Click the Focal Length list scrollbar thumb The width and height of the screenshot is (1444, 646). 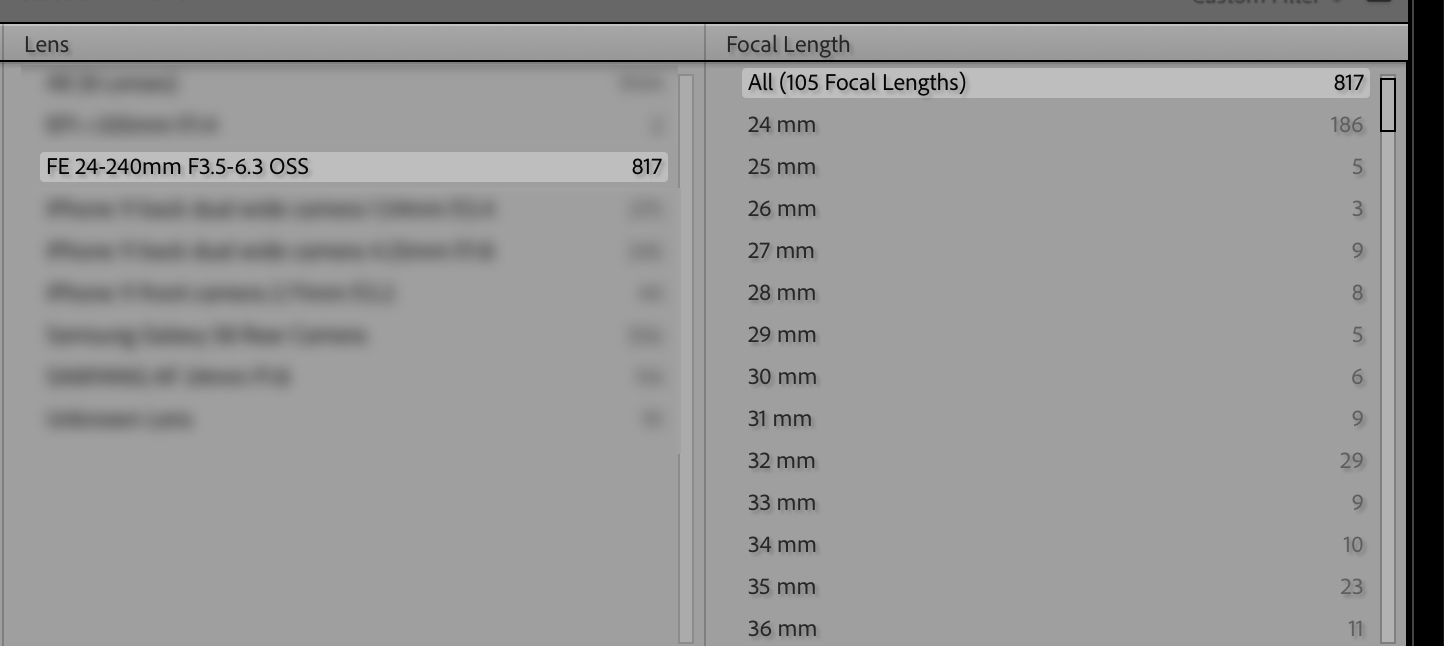(x=1387, y=104)
